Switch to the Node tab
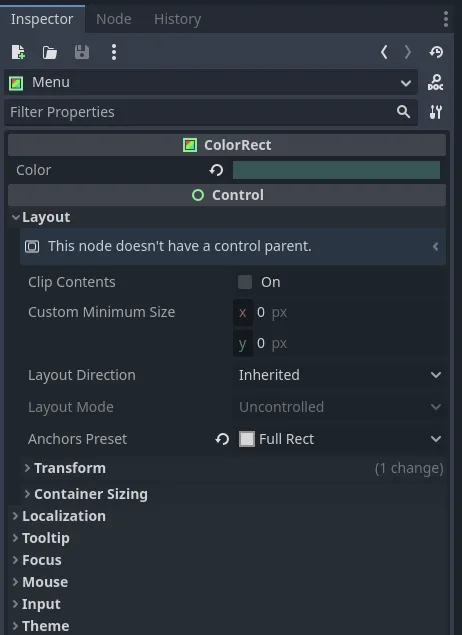 pos(114,19)
